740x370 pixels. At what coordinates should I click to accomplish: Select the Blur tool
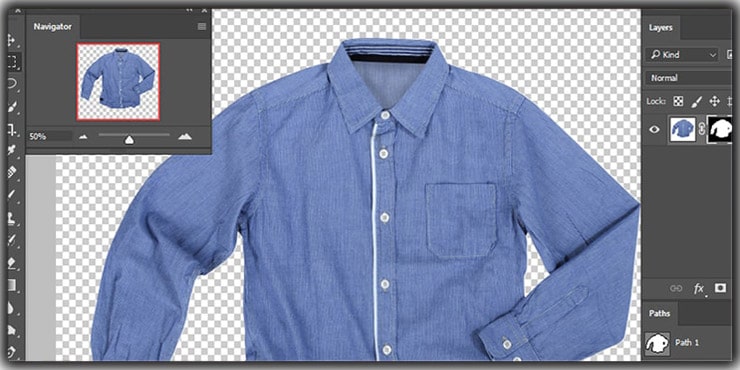(x=12, y=308)
